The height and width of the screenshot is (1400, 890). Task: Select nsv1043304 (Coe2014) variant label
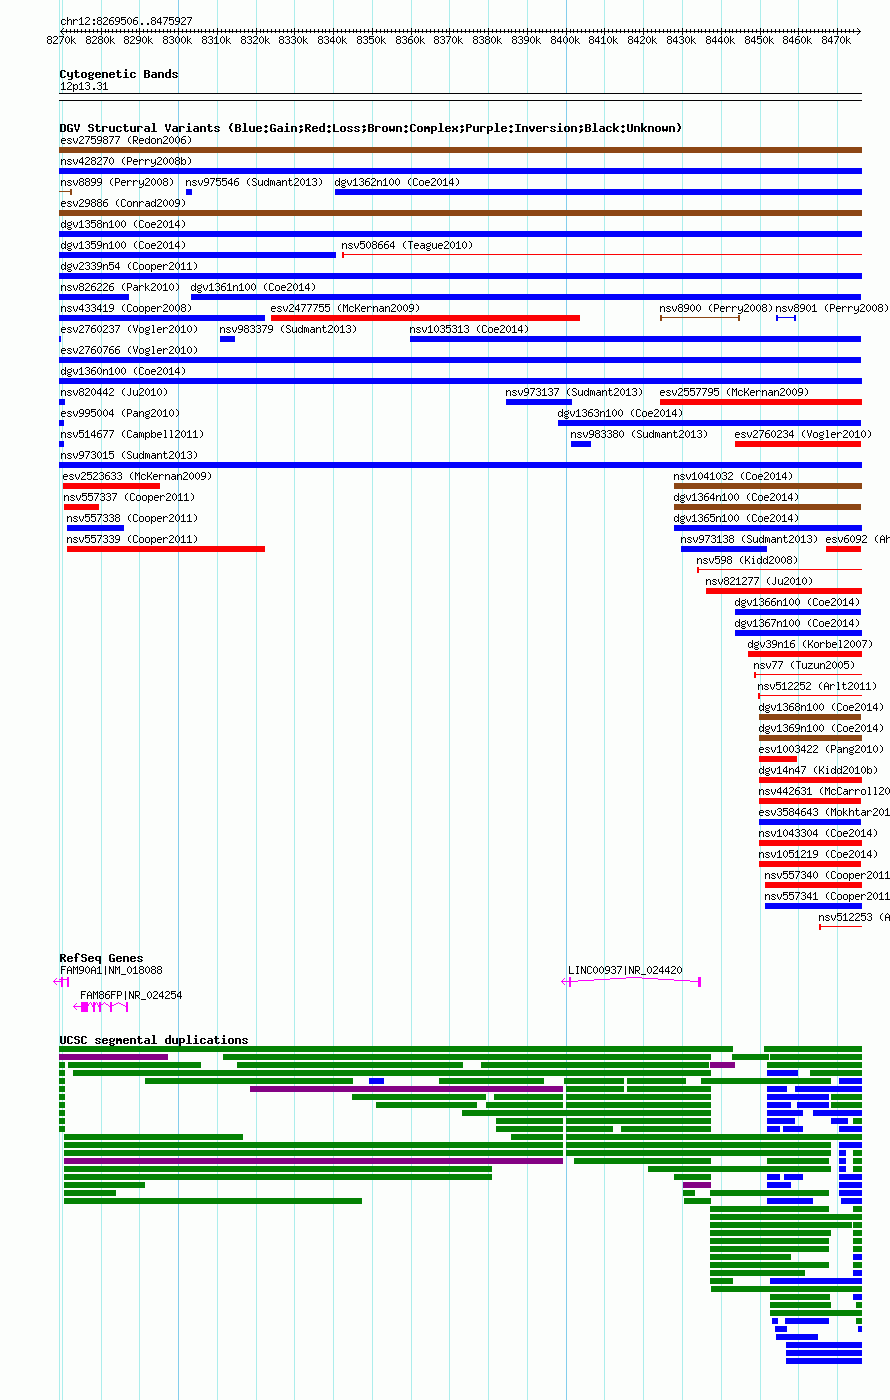click(819, 834)
